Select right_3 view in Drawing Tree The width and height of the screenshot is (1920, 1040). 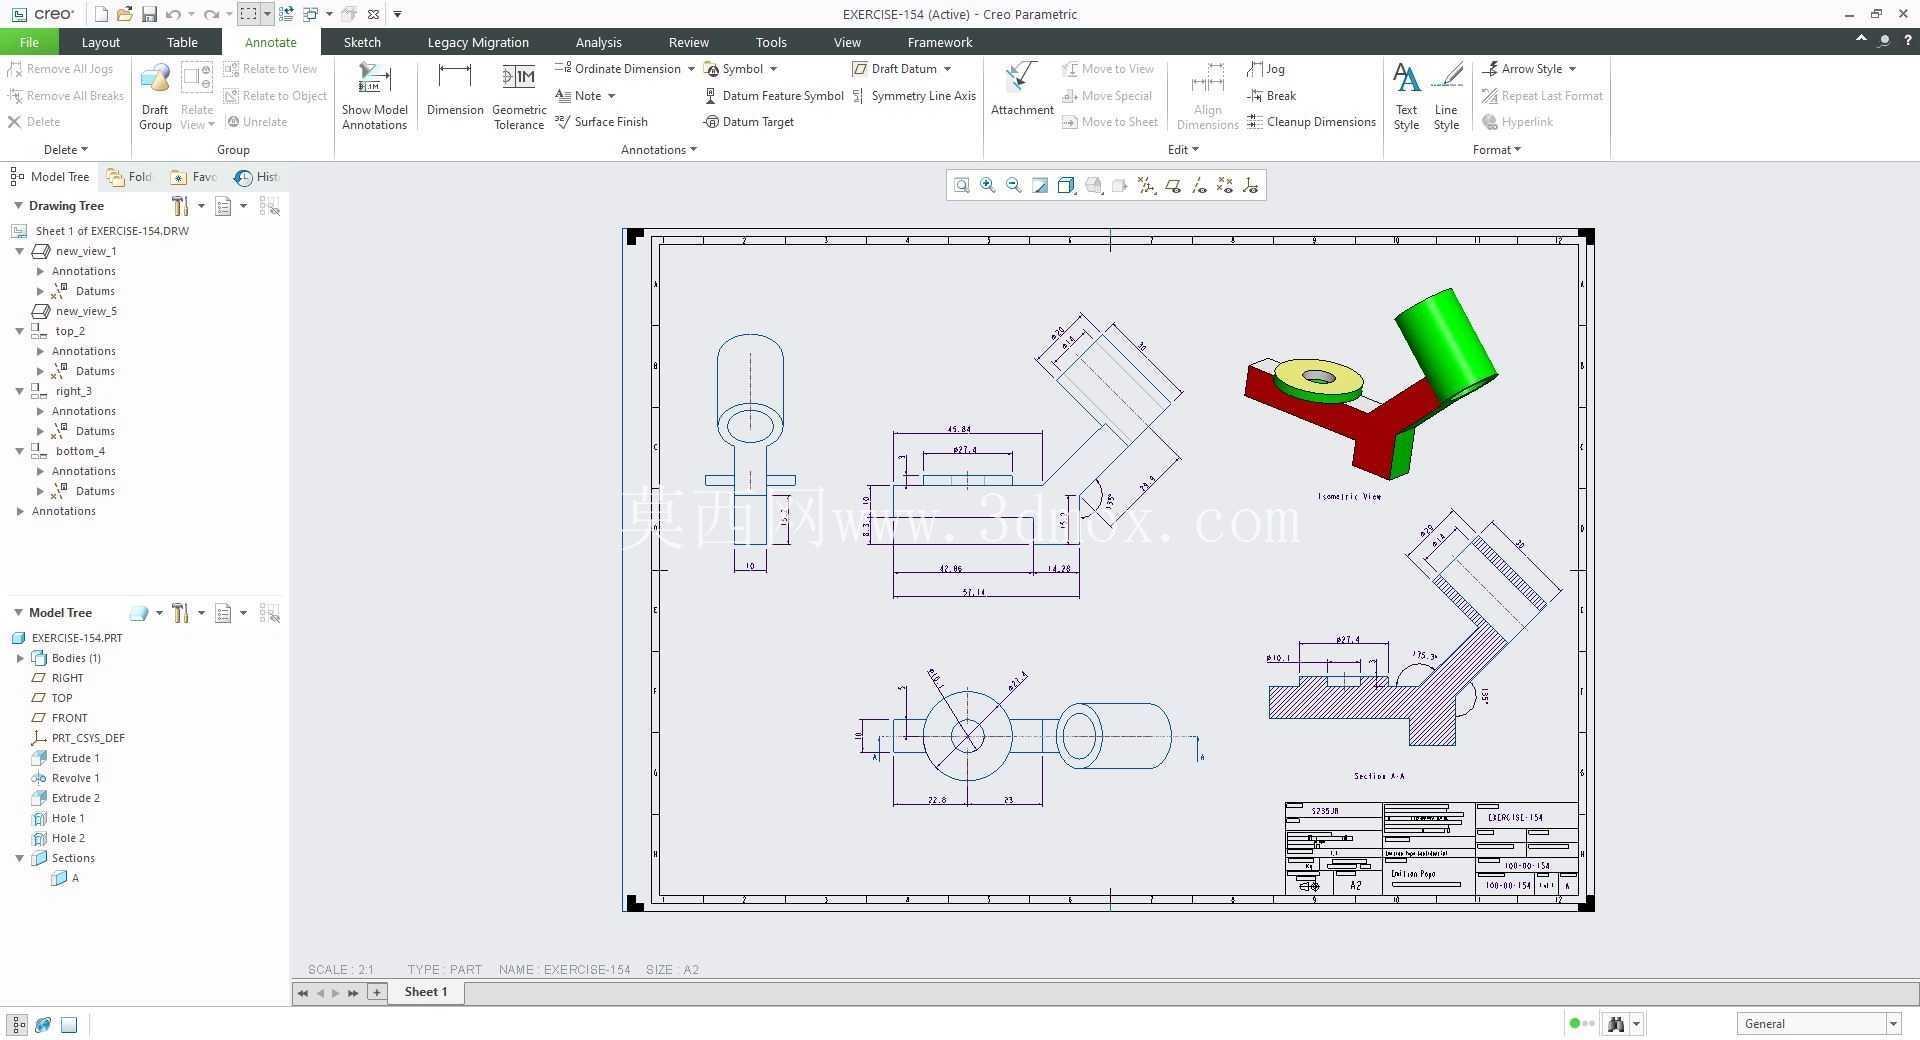[73, 391]
